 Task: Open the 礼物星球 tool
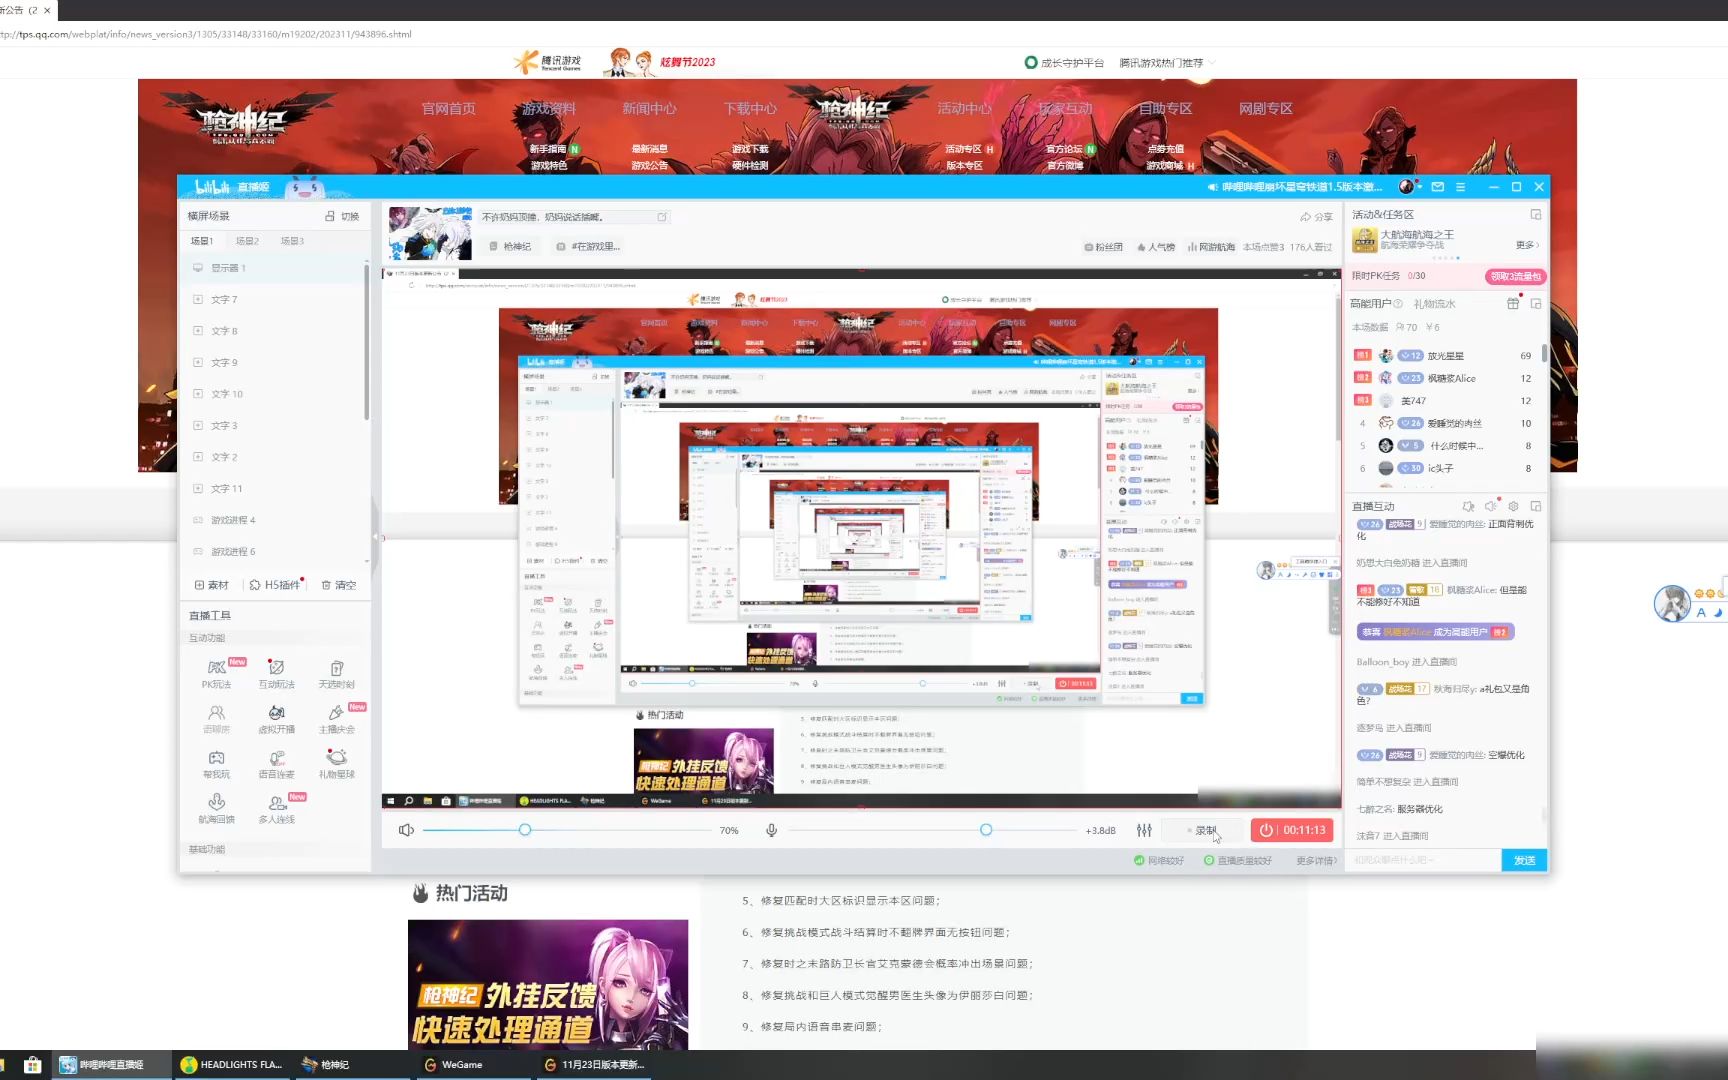click(x=336, y=764)
